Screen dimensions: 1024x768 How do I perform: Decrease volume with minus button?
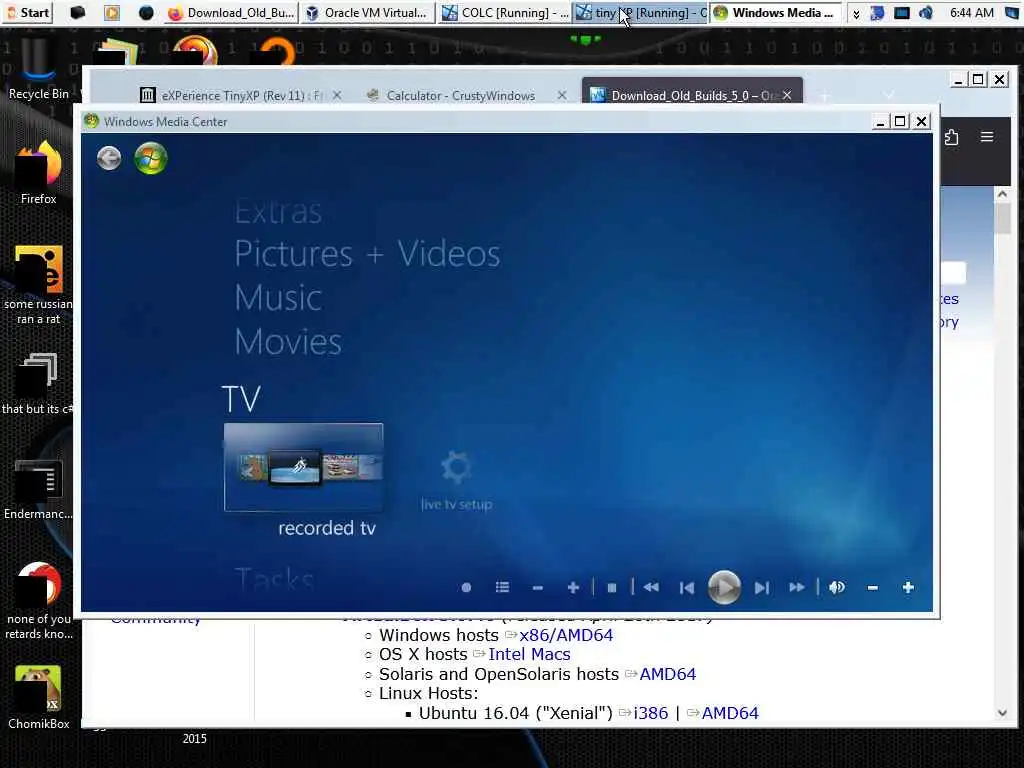click(872, 588)
